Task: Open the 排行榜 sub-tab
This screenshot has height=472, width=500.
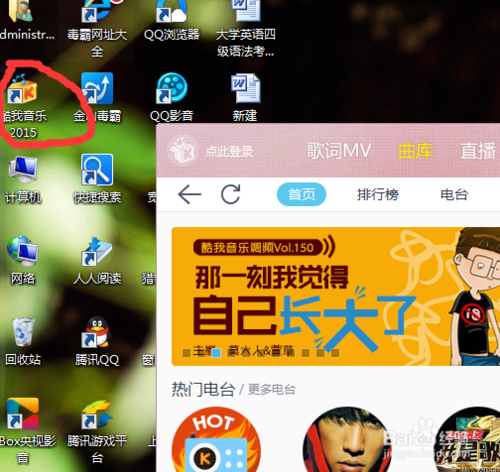Action: 378,194
